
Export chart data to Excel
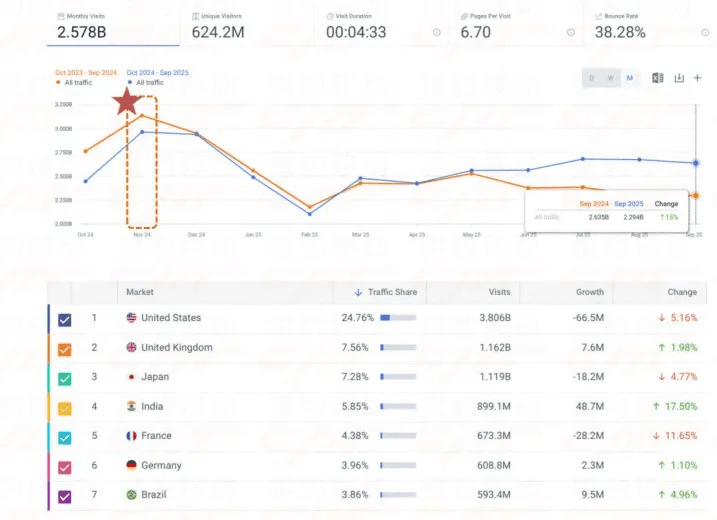658,78
